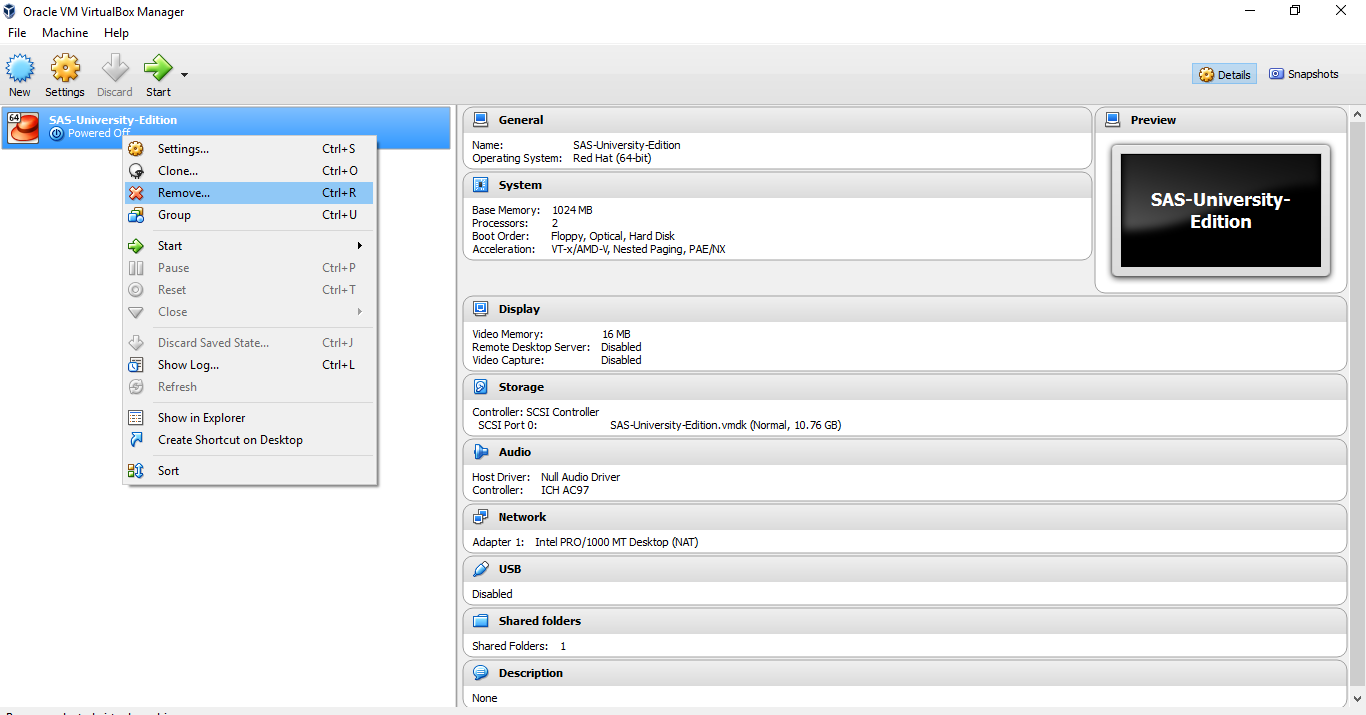Open the General section header link
1366x715 pixels.
coord(521,120)
